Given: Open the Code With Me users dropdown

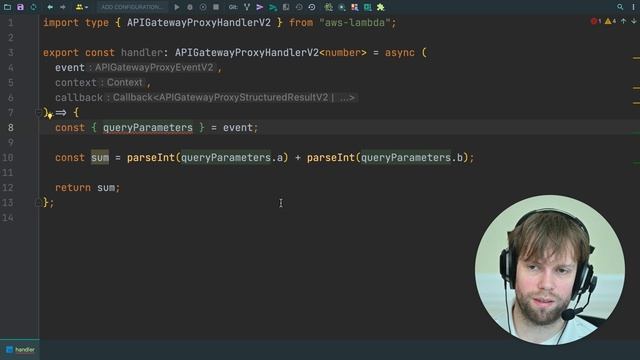Looking at the screenshot, I should point(82,7).
